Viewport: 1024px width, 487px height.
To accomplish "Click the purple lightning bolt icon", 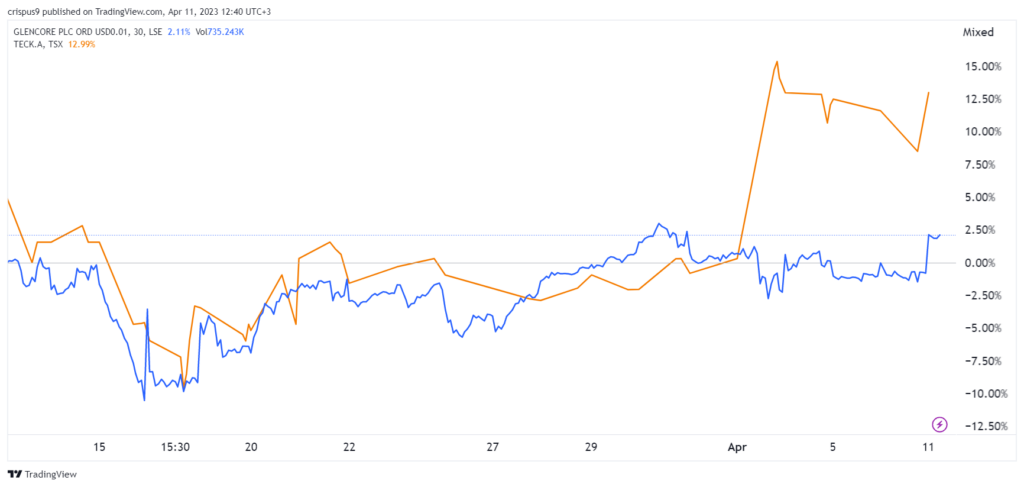I will tap(939, 424).
